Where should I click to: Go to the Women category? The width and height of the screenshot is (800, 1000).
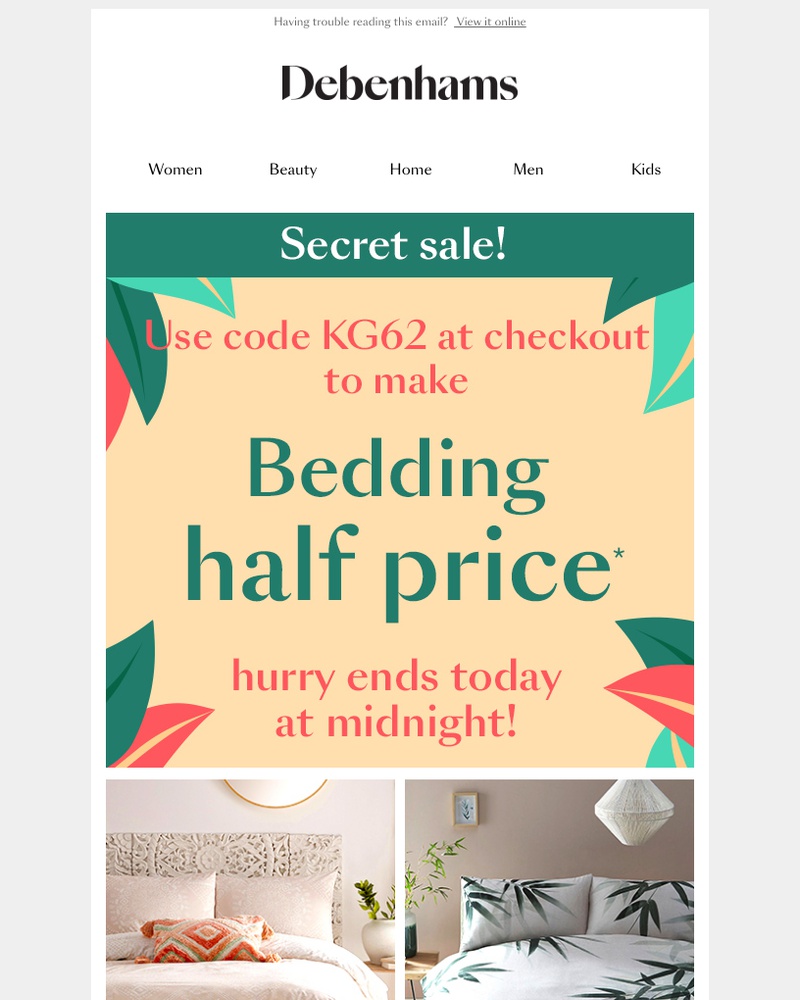(175, 169)
